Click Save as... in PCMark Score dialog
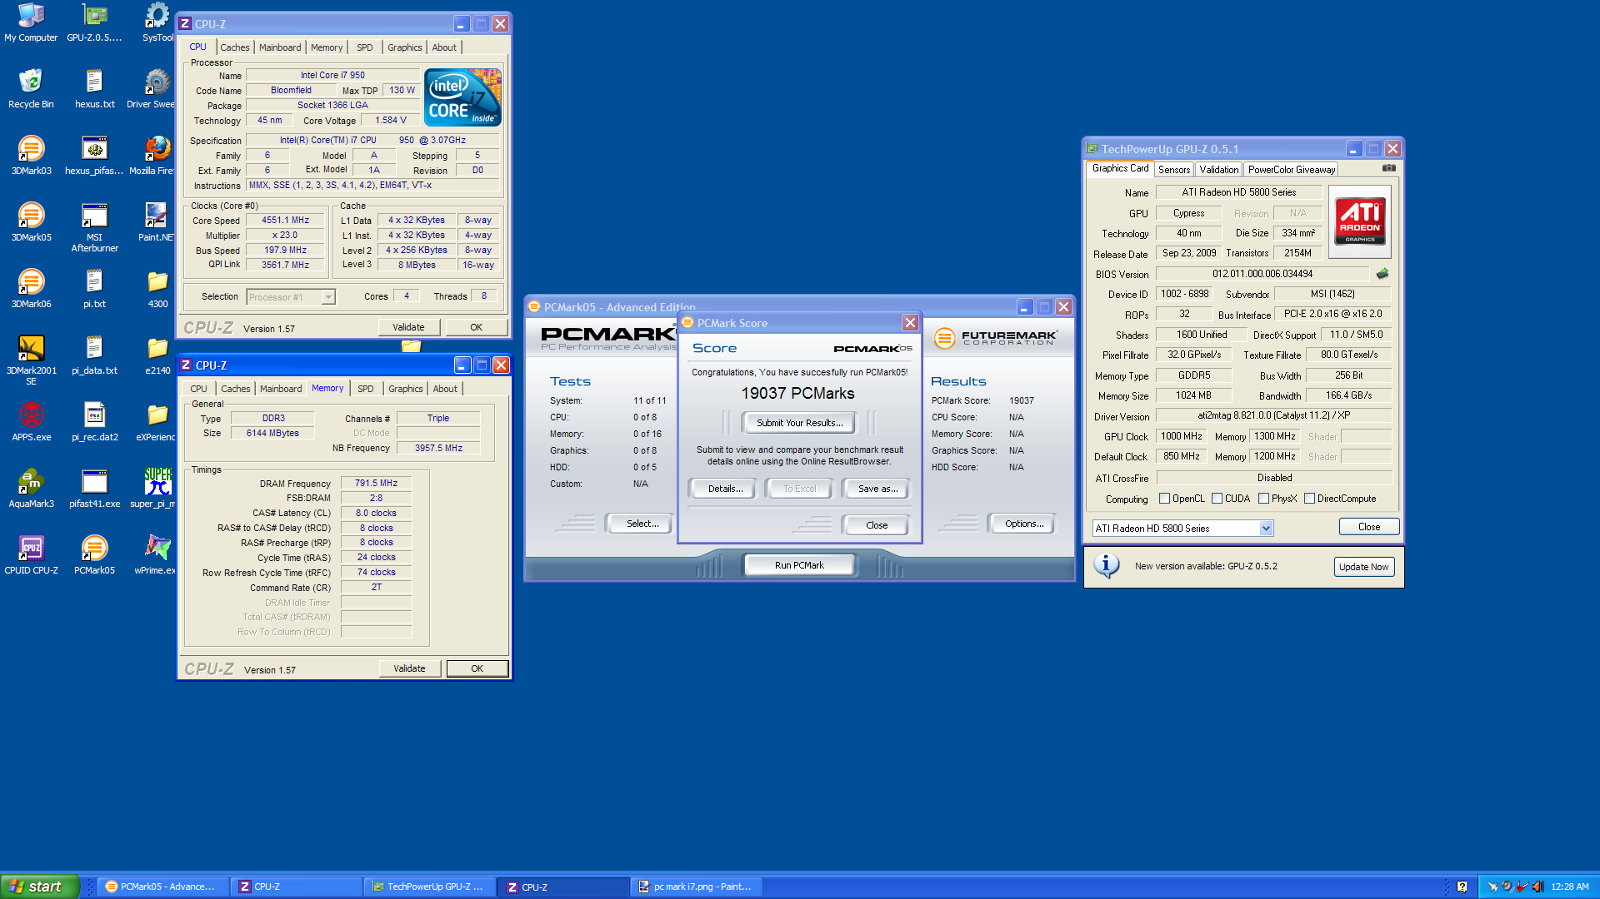Screen dimensions: 1600x899 [878, 489]
